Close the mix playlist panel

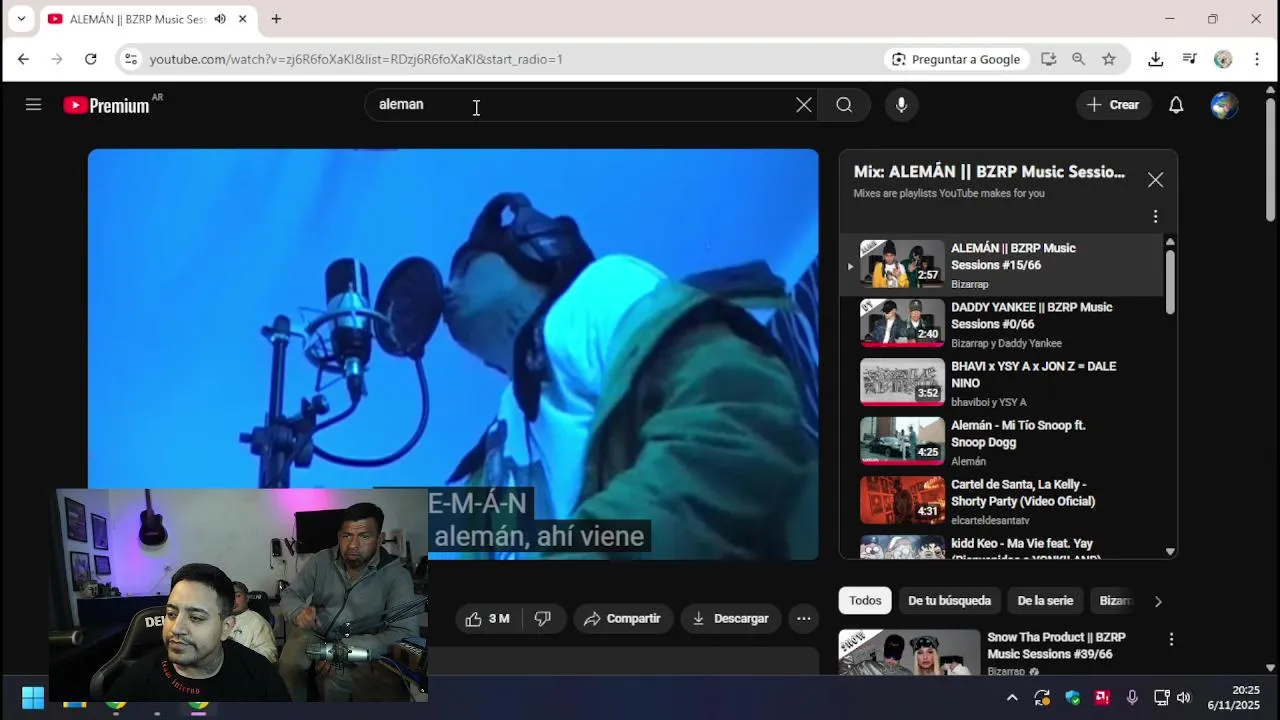1155,180
